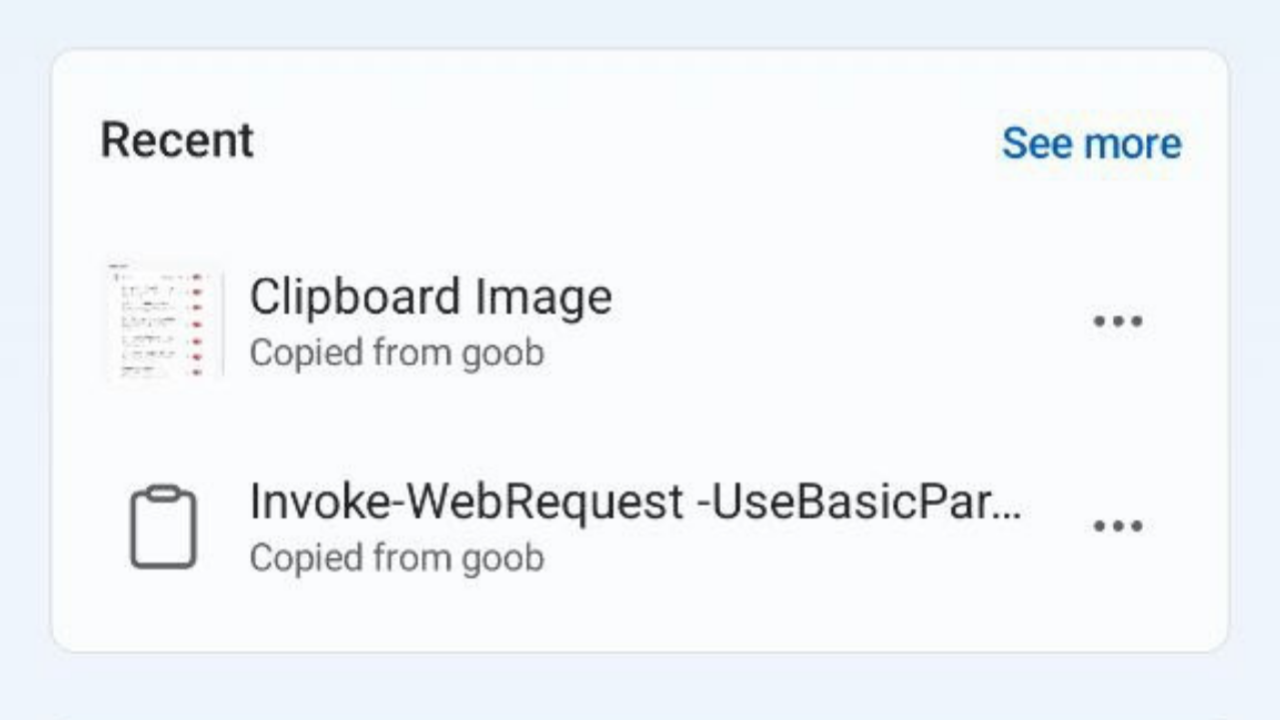
Task: Open the copied screenshot thumbnail
Action: [162, 322]
